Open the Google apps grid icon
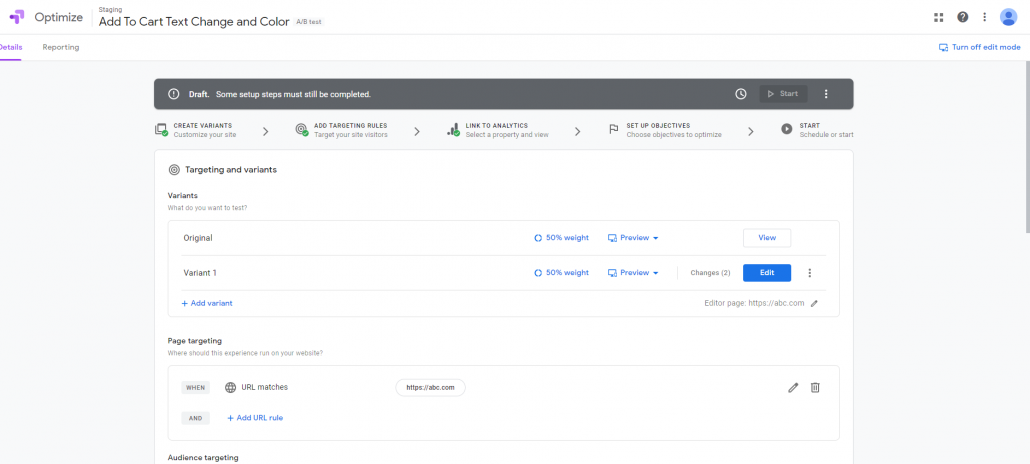 [939, 17]
